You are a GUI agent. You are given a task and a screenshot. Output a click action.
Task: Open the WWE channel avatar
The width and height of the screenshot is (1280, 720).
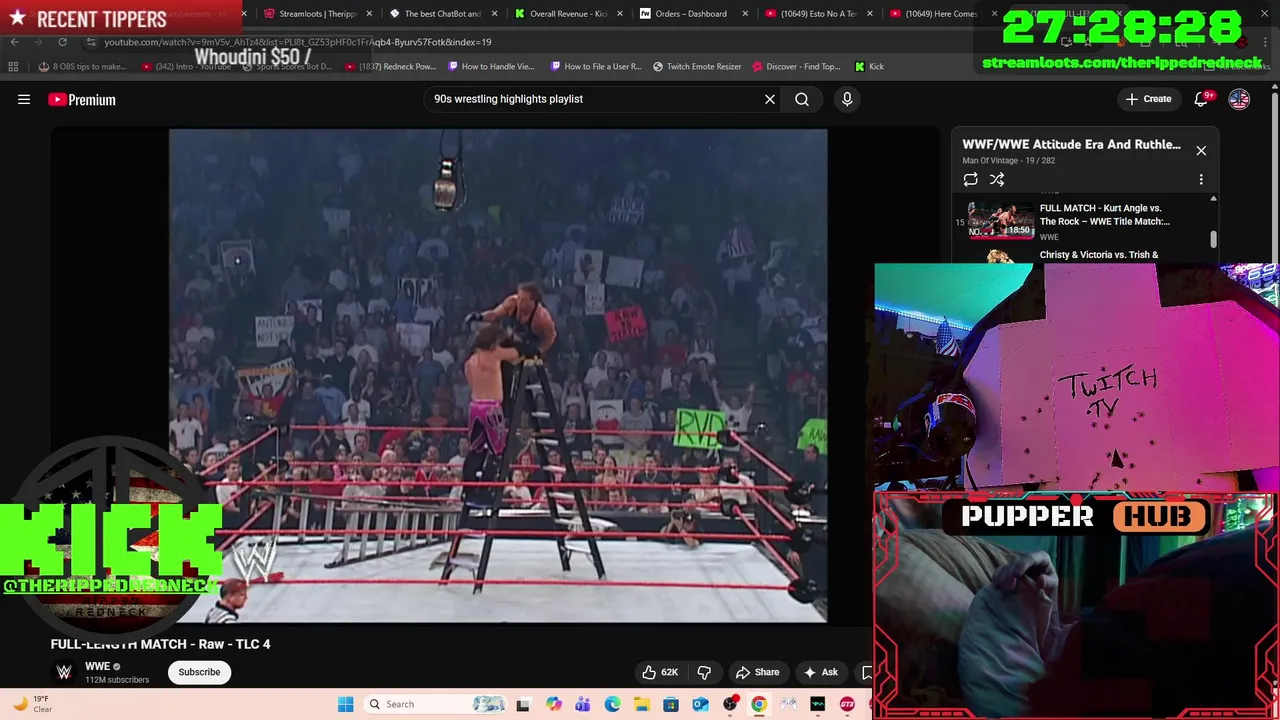(64, 672)
